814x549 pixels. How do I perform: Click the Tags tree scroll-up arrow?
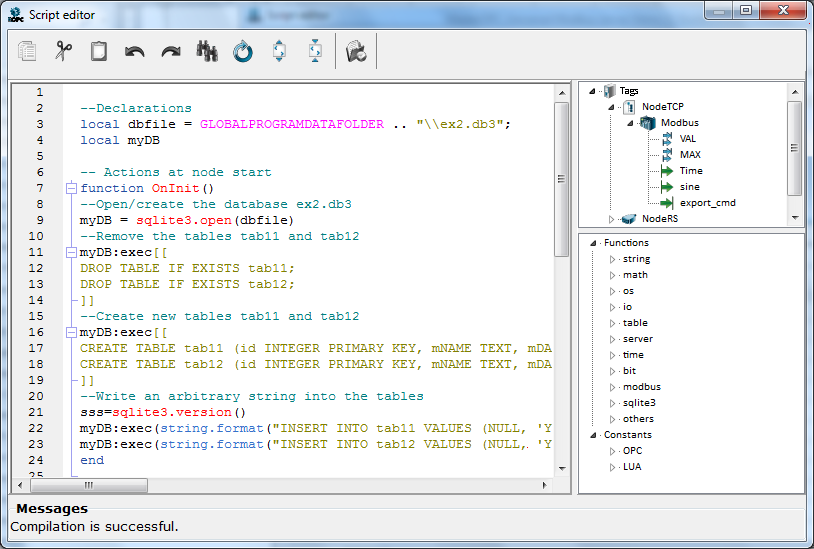pos(795,92)
